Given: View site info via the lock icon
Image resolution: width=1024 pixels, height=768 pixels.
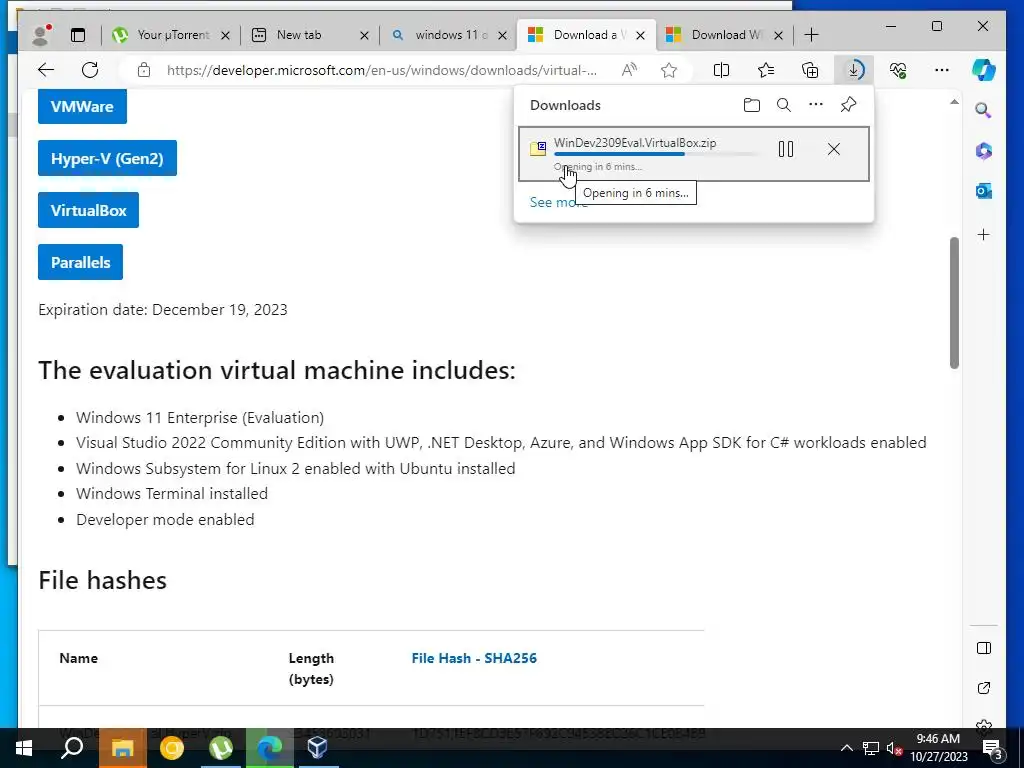Looking at the screenshot, I should point(144,70).
